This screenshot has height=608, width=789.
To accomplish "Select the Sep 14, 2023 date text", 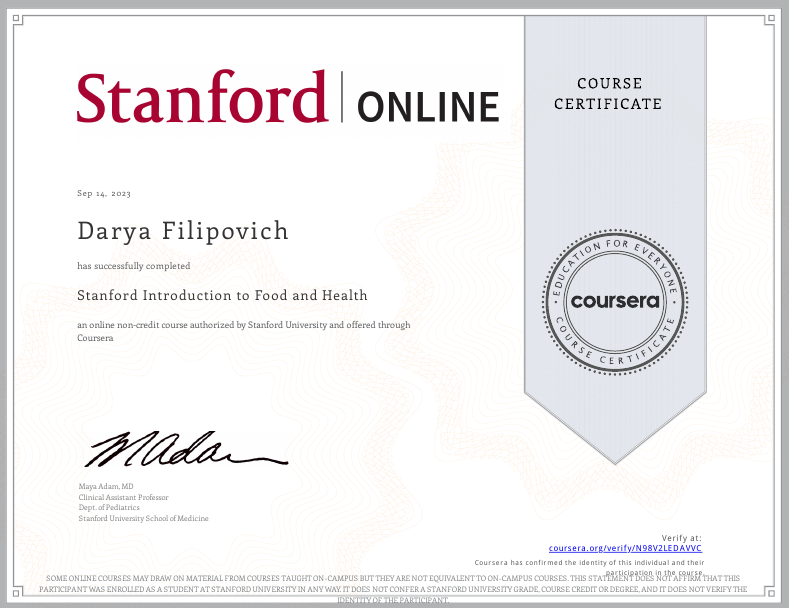I will pos(104,193).
